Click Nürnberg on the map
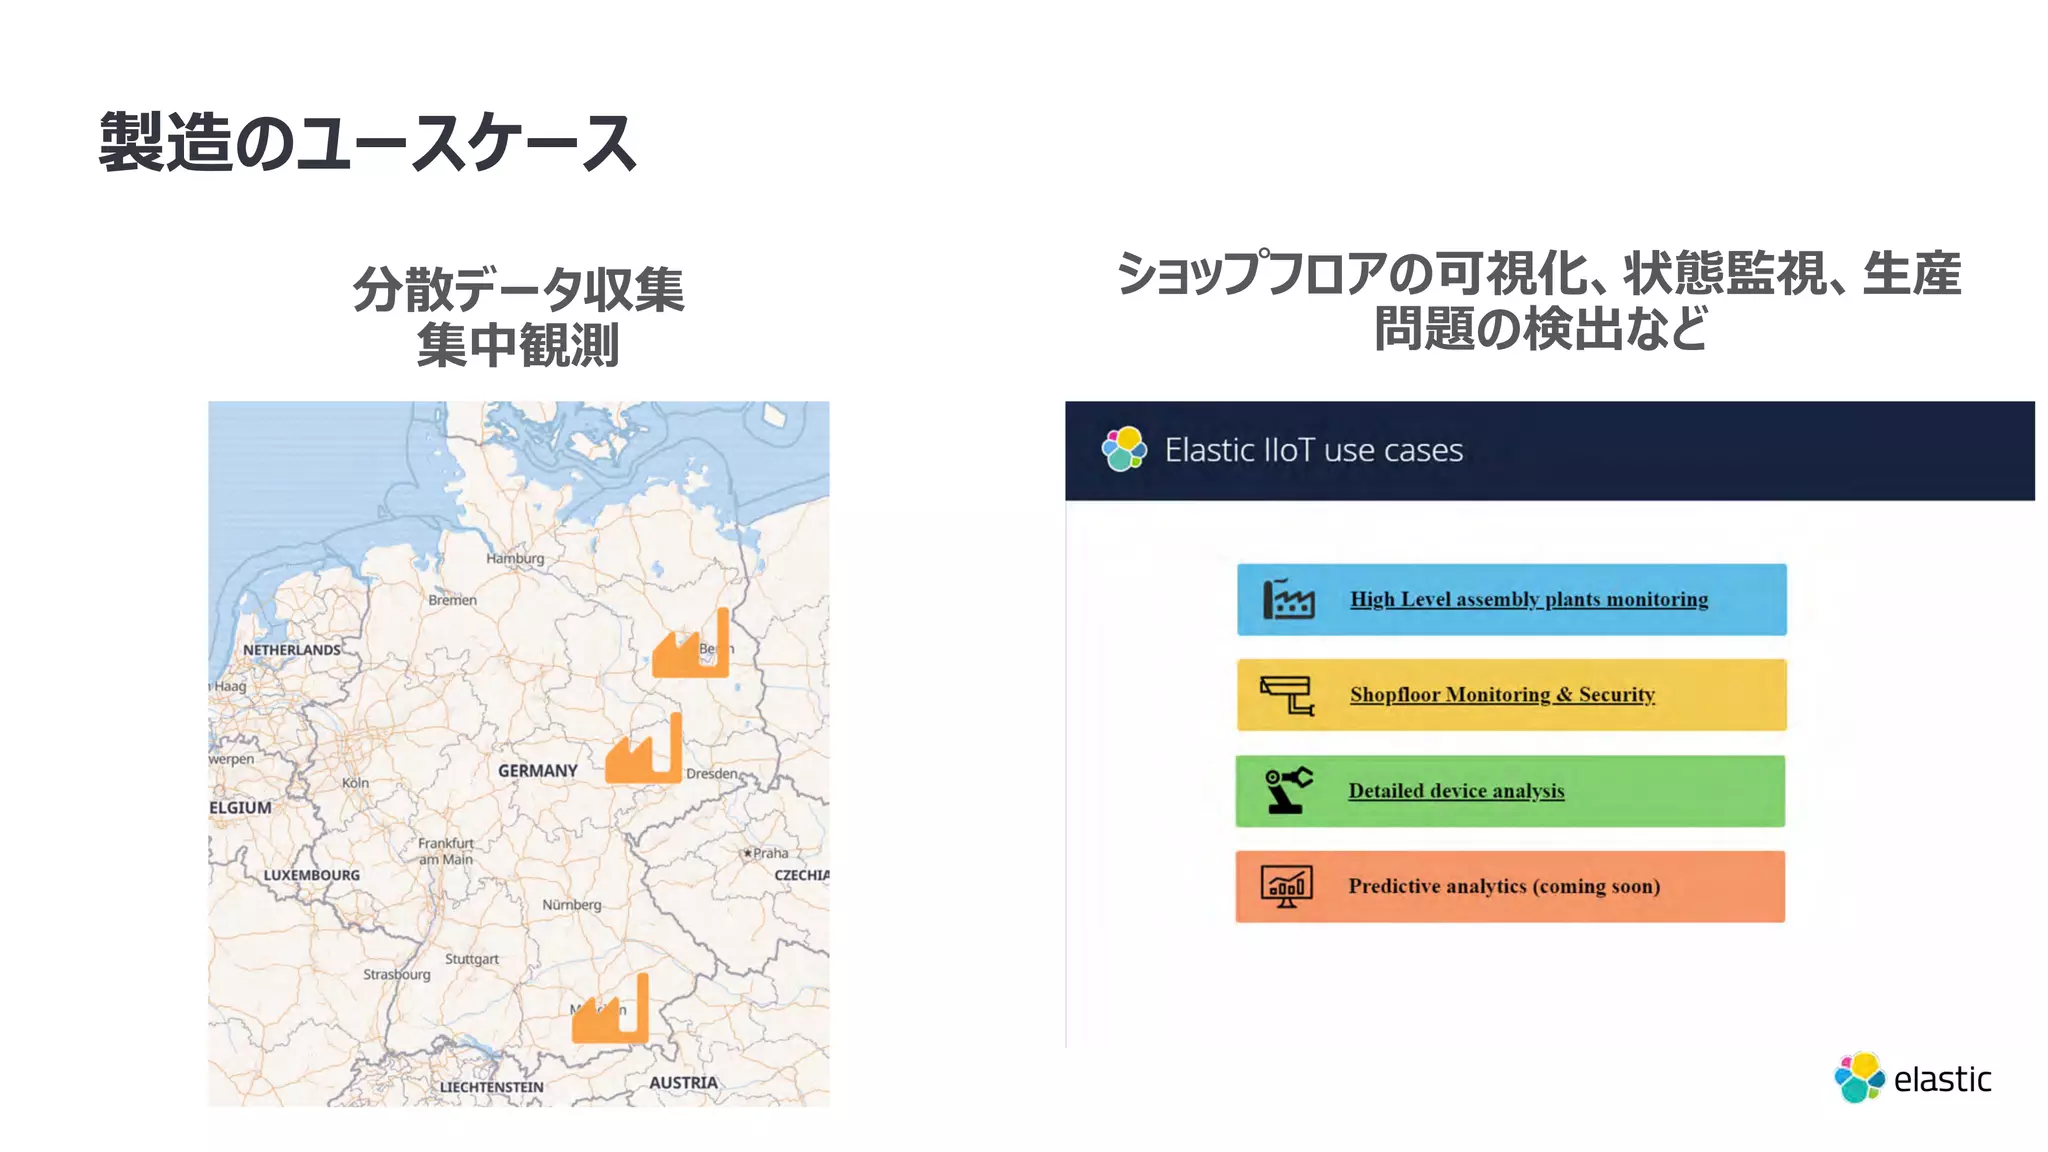Screen dimensions: 2048x1152 [x=572, y=905]
